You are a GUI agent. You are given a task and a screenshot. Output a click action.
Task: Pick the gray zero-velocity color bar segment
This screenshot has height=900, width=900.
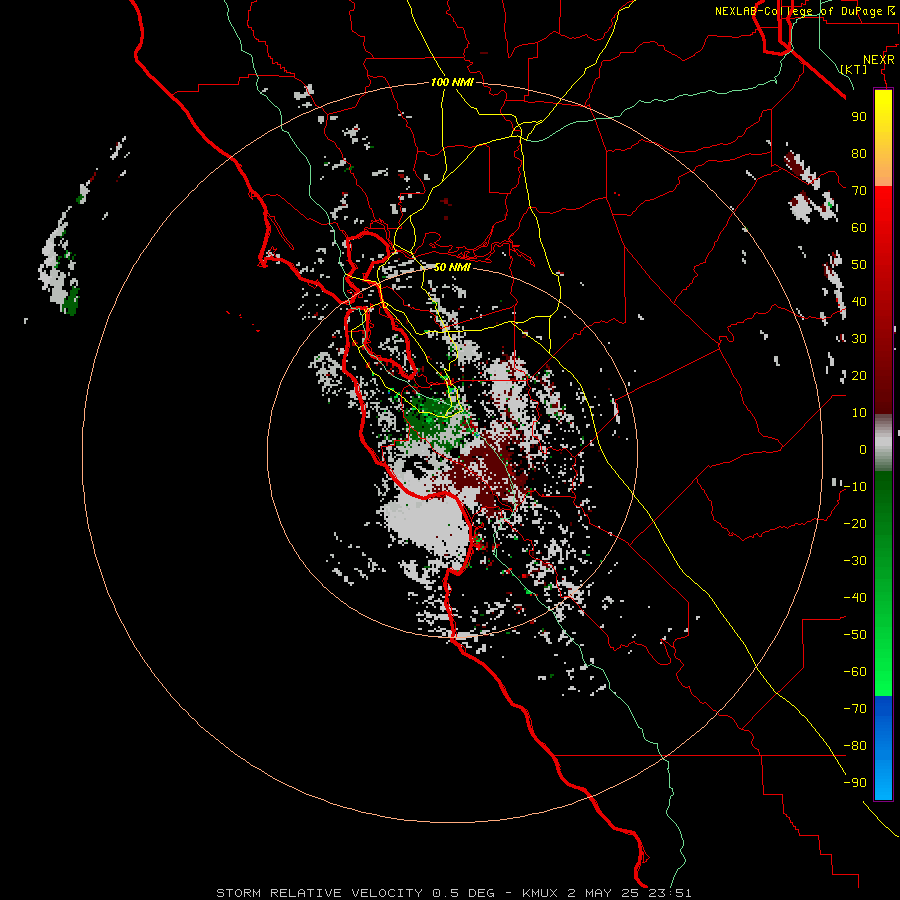tap(883, 443)
